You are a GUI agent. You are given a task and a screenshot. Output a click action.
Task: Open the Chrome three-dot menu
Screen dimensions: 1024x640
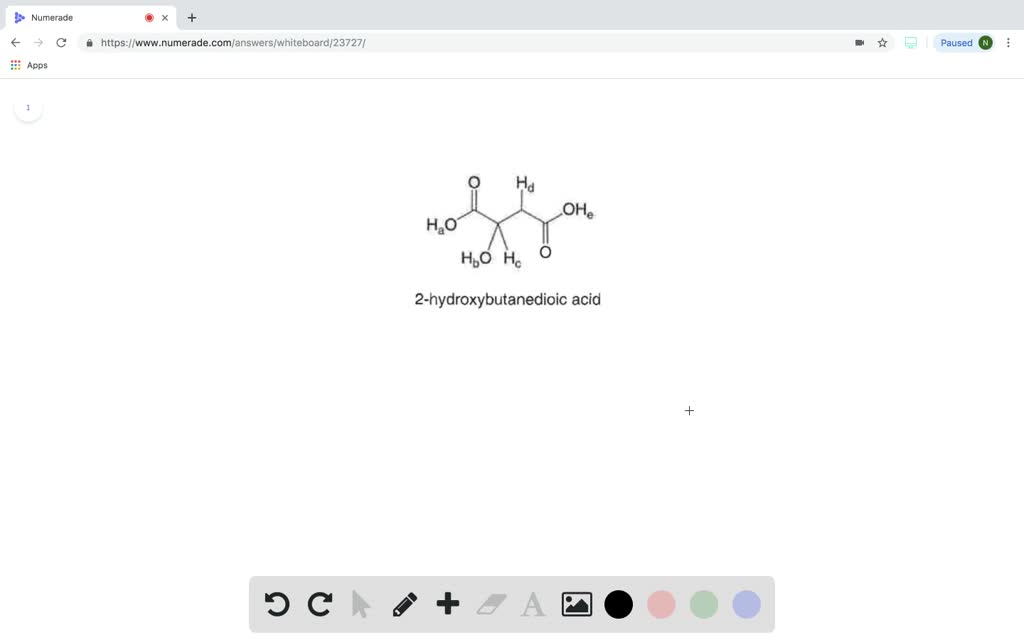point(1008,42)
